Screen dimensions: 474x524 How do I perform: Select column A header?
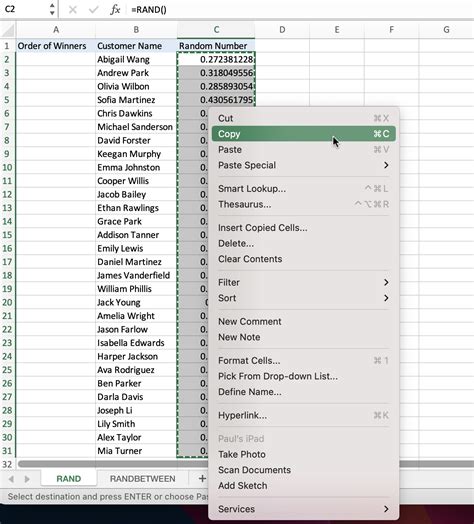[56, 30]
